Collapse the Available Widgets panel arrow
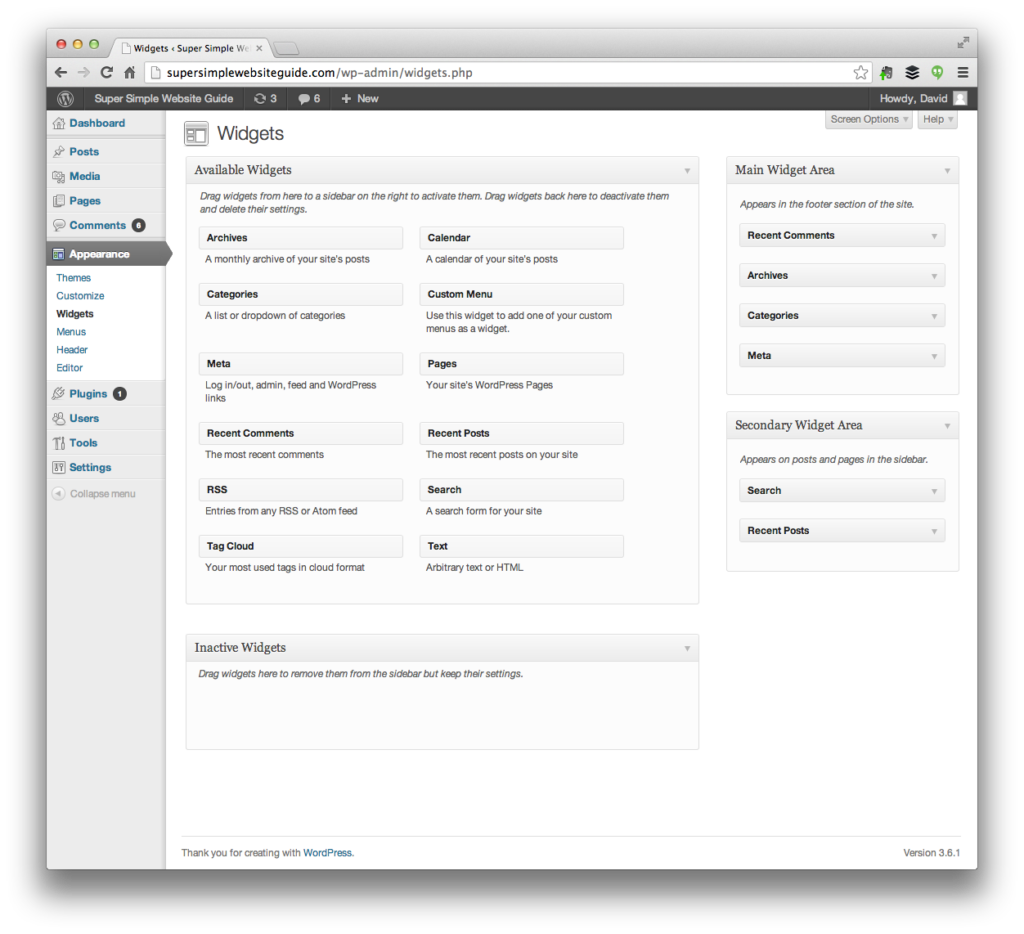This screenshot has width=1024, height=934. (687, 170)
